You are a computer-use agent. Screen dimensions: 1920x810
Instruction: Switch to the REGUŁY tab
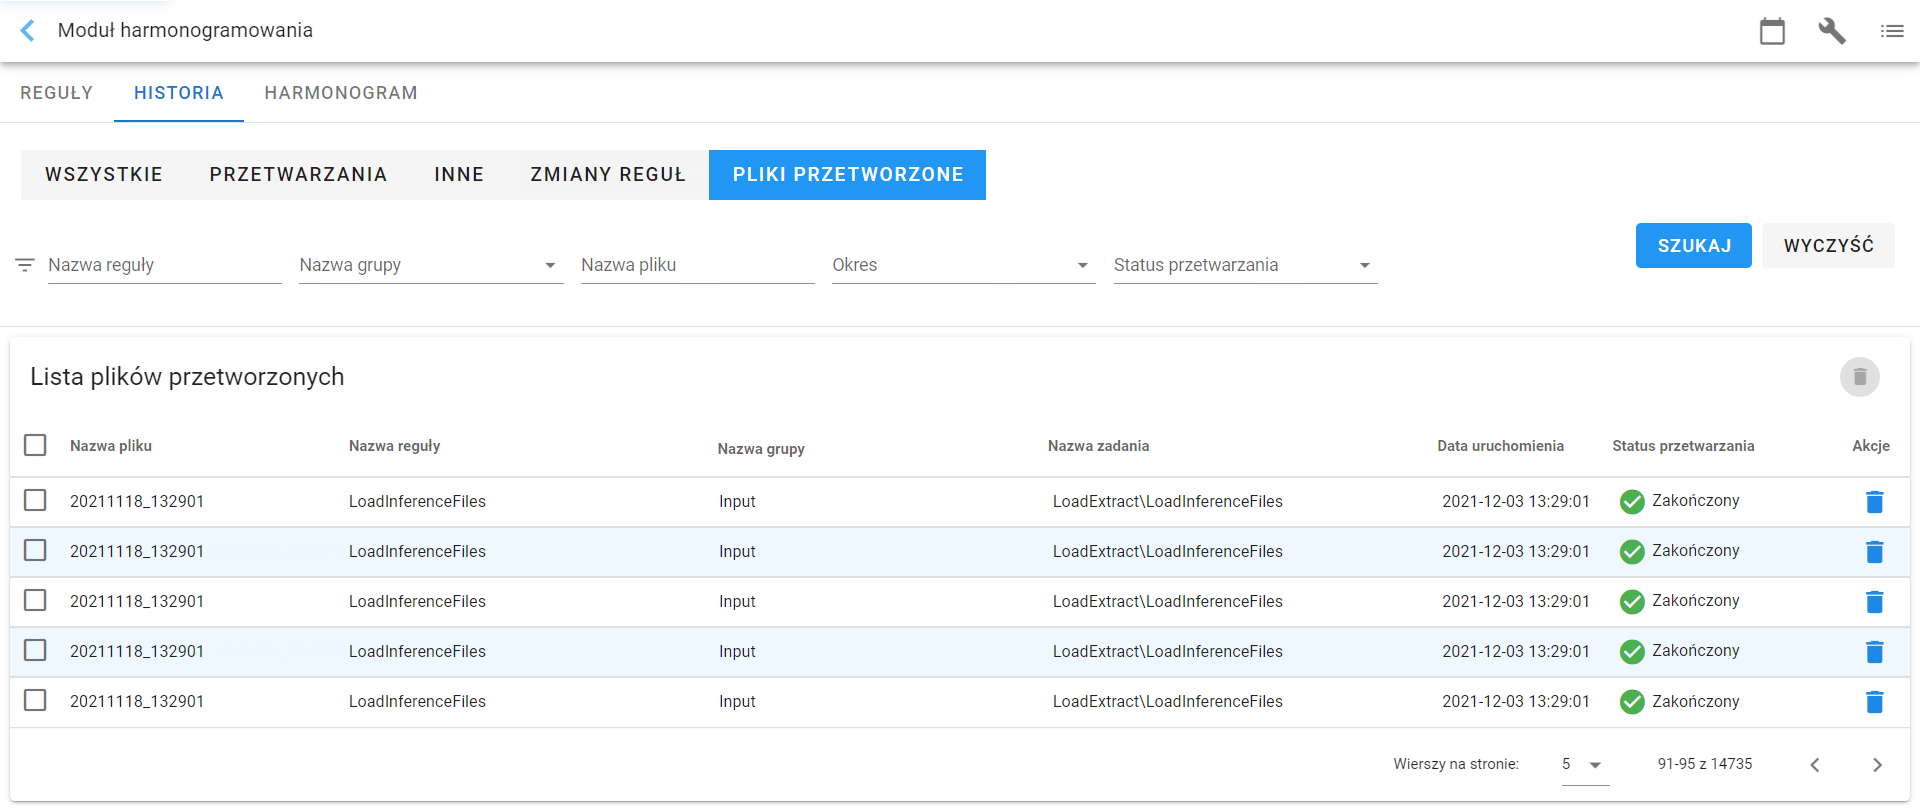pos(57,93)
